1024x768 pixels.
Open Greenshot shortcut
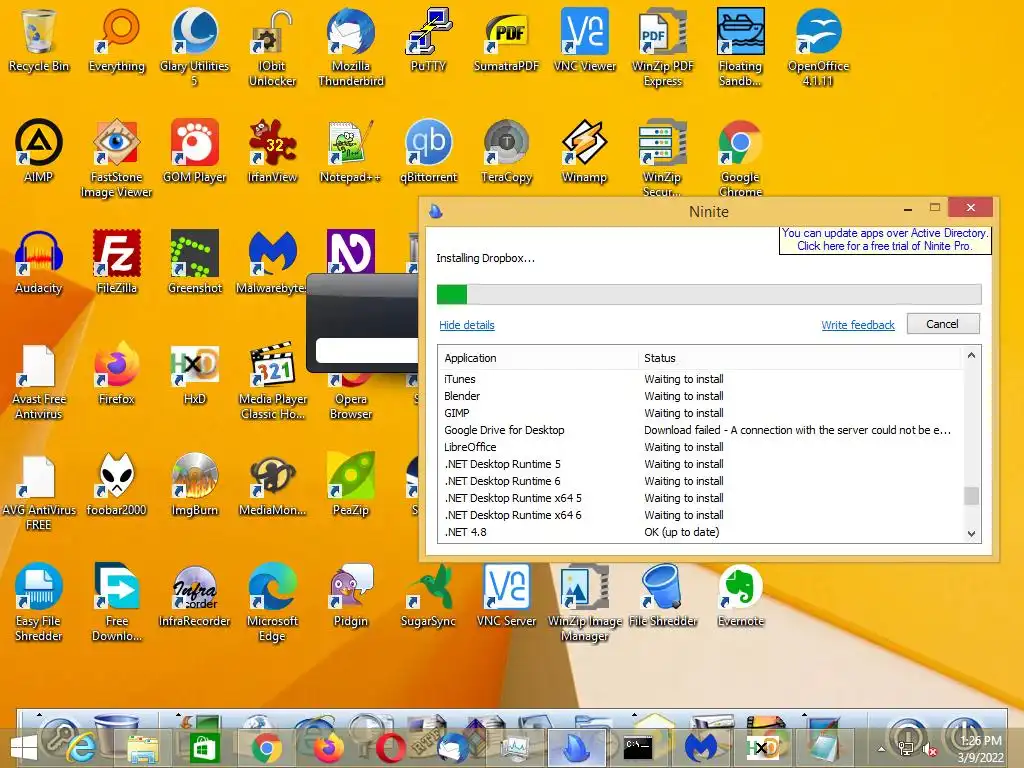[x=194, y=261]
